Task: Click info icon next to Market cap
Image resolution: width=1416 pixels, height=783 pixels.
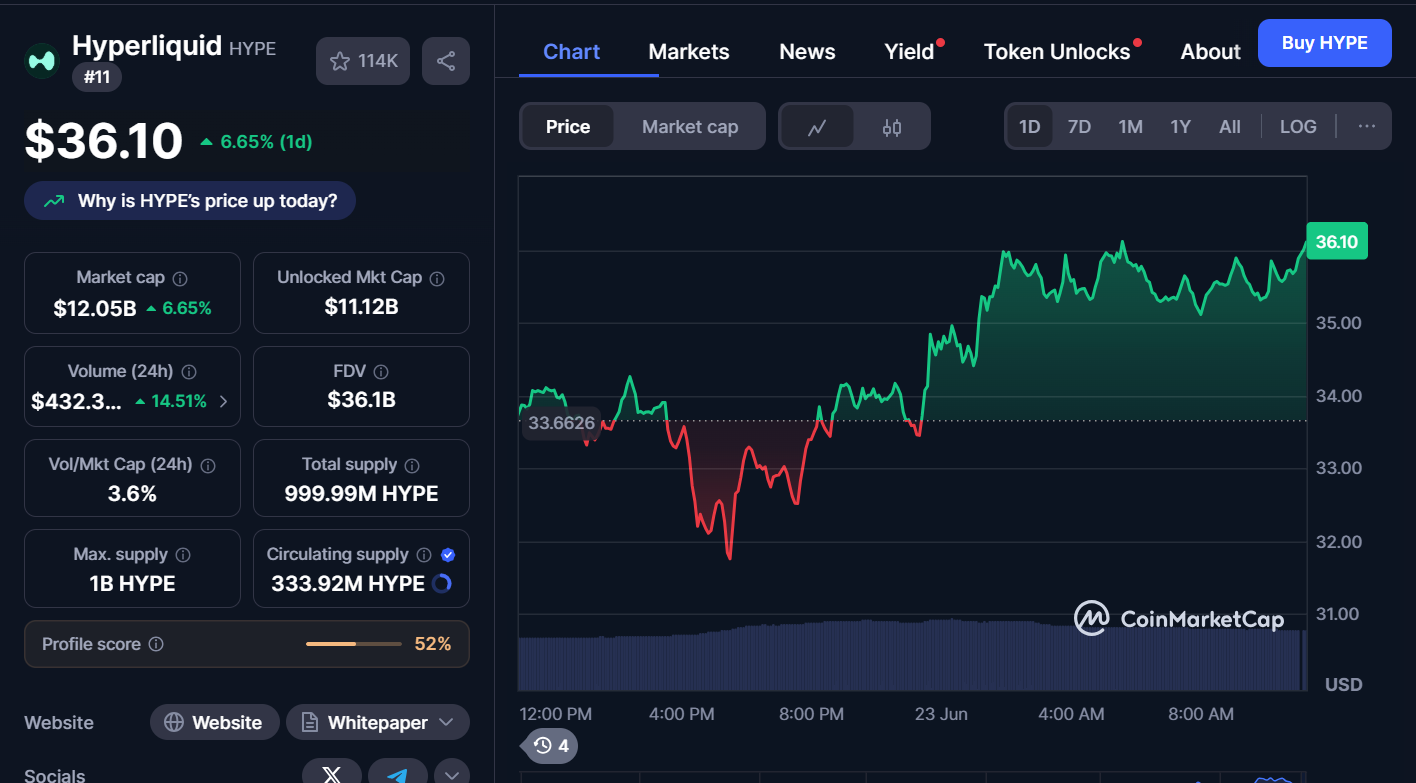Action: (180, 278)
